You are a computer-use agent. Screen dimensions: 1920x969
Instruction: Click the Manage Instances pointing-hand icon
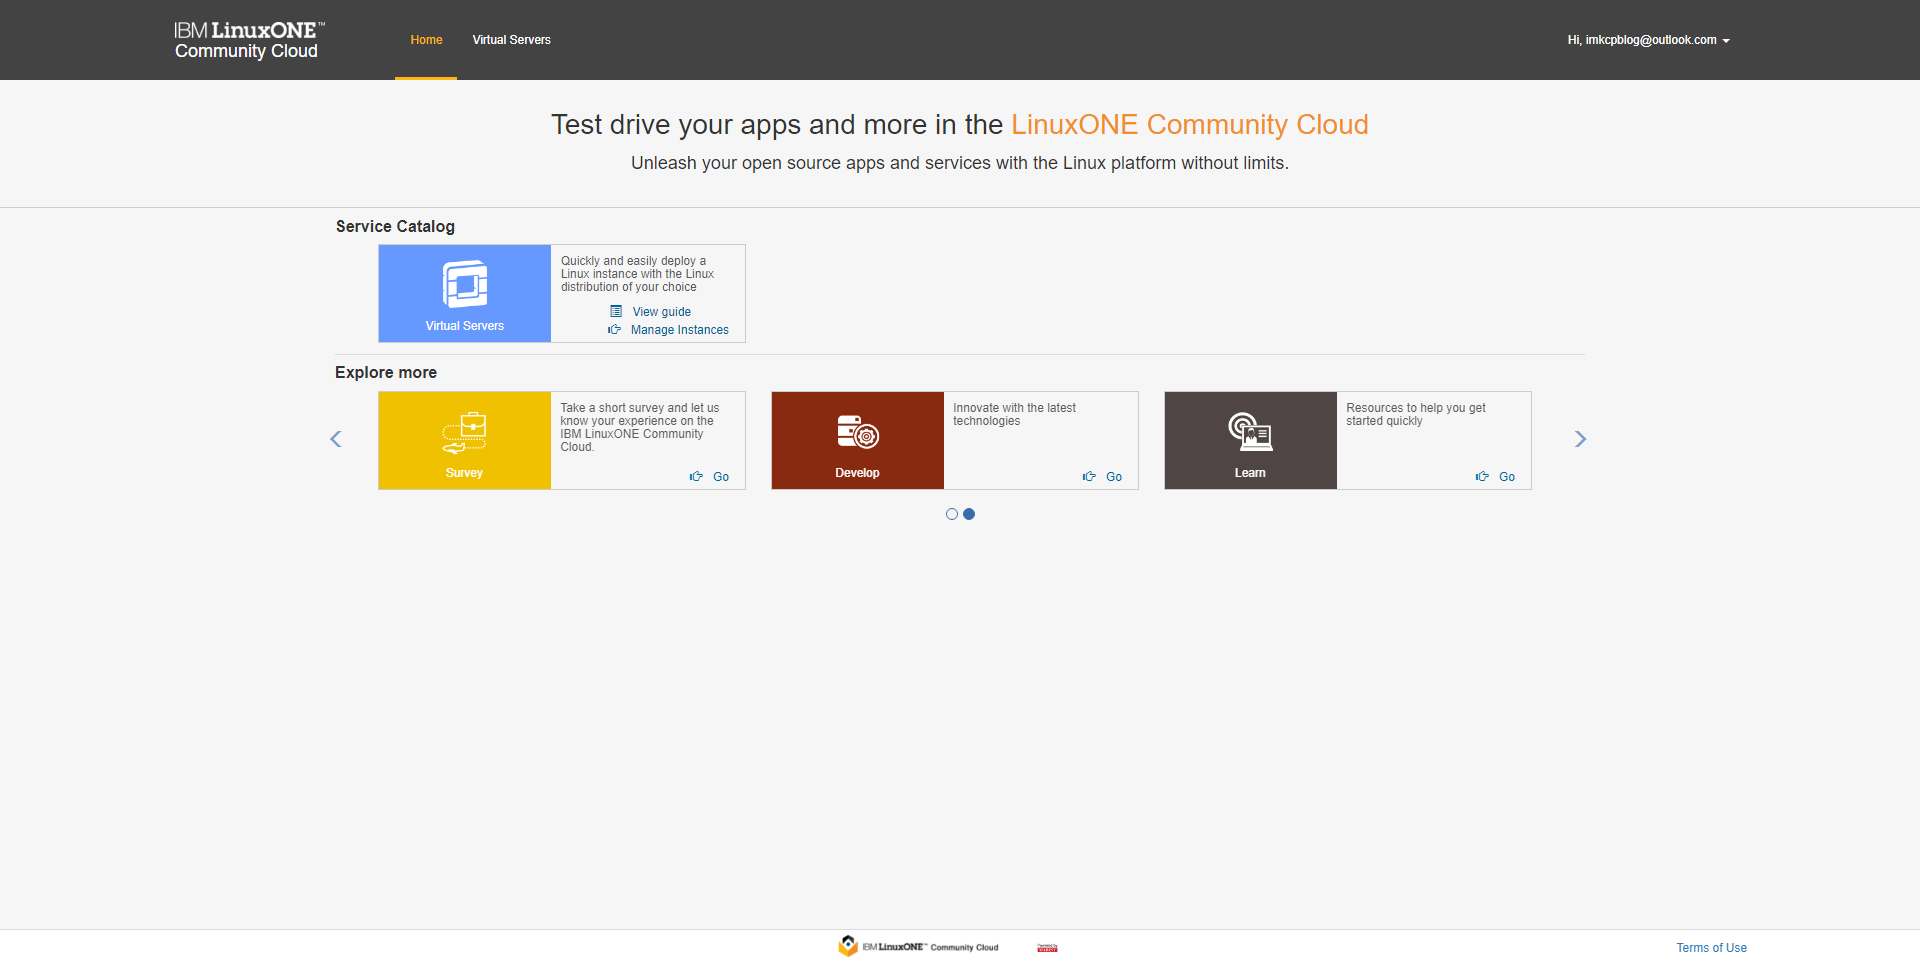click(x=615, y=330)
